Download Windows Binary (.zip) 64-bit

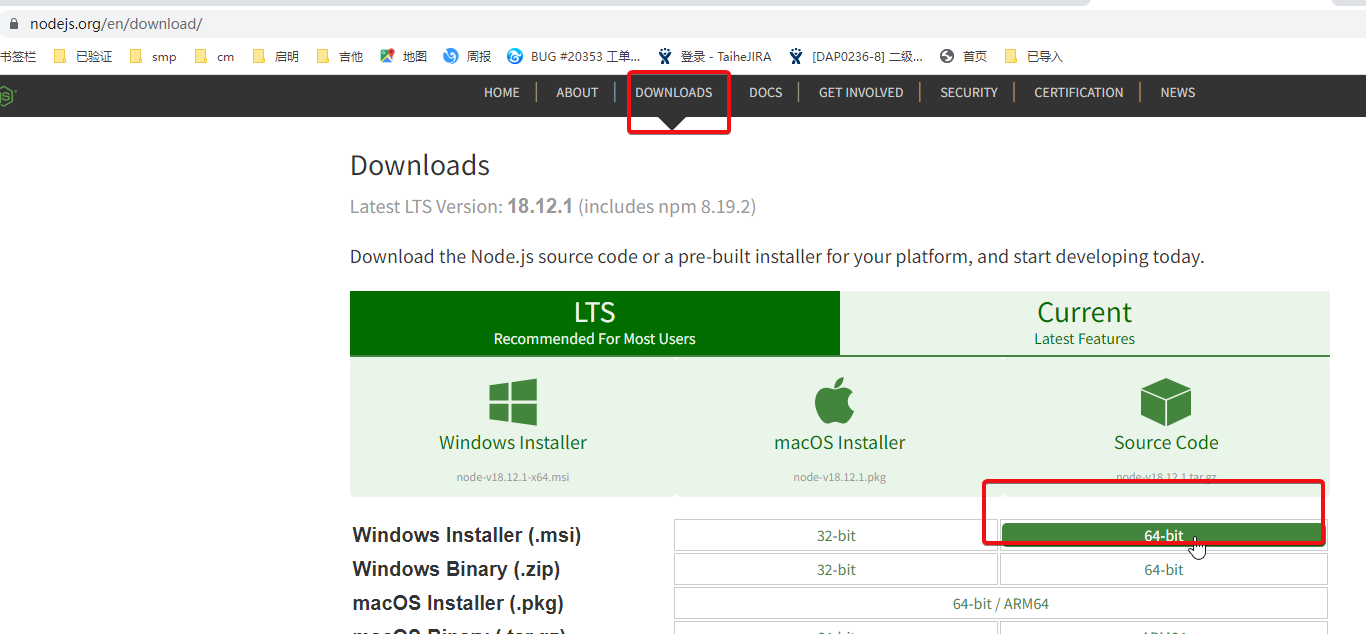pos(1164,569)
